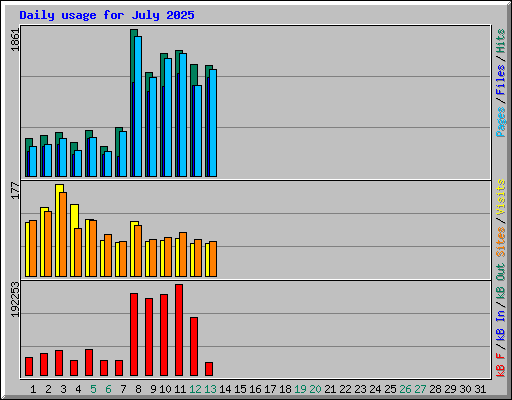This screenshot has width=512, height=400.
Task: Click day 1 on the x-axis
Action: click(33, 389)
